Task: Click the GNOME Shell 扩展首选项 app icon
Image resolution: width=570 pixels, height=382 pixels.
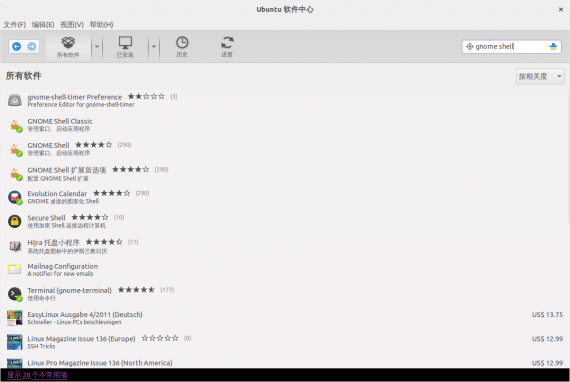Action: click(15, 174)
